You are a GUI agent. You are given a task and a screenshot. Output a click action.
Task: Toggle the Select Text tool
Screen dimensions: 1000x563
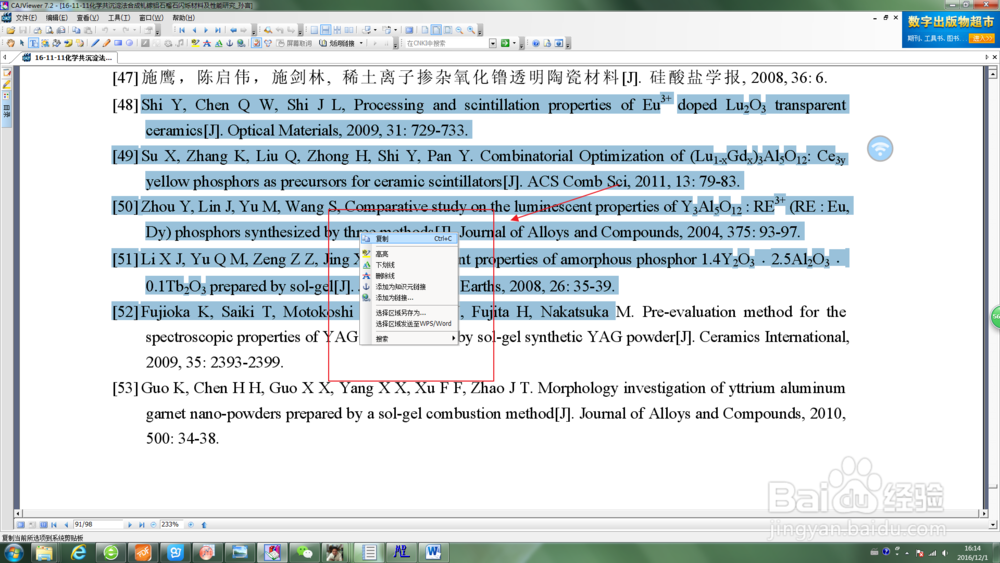click(33, 43)
